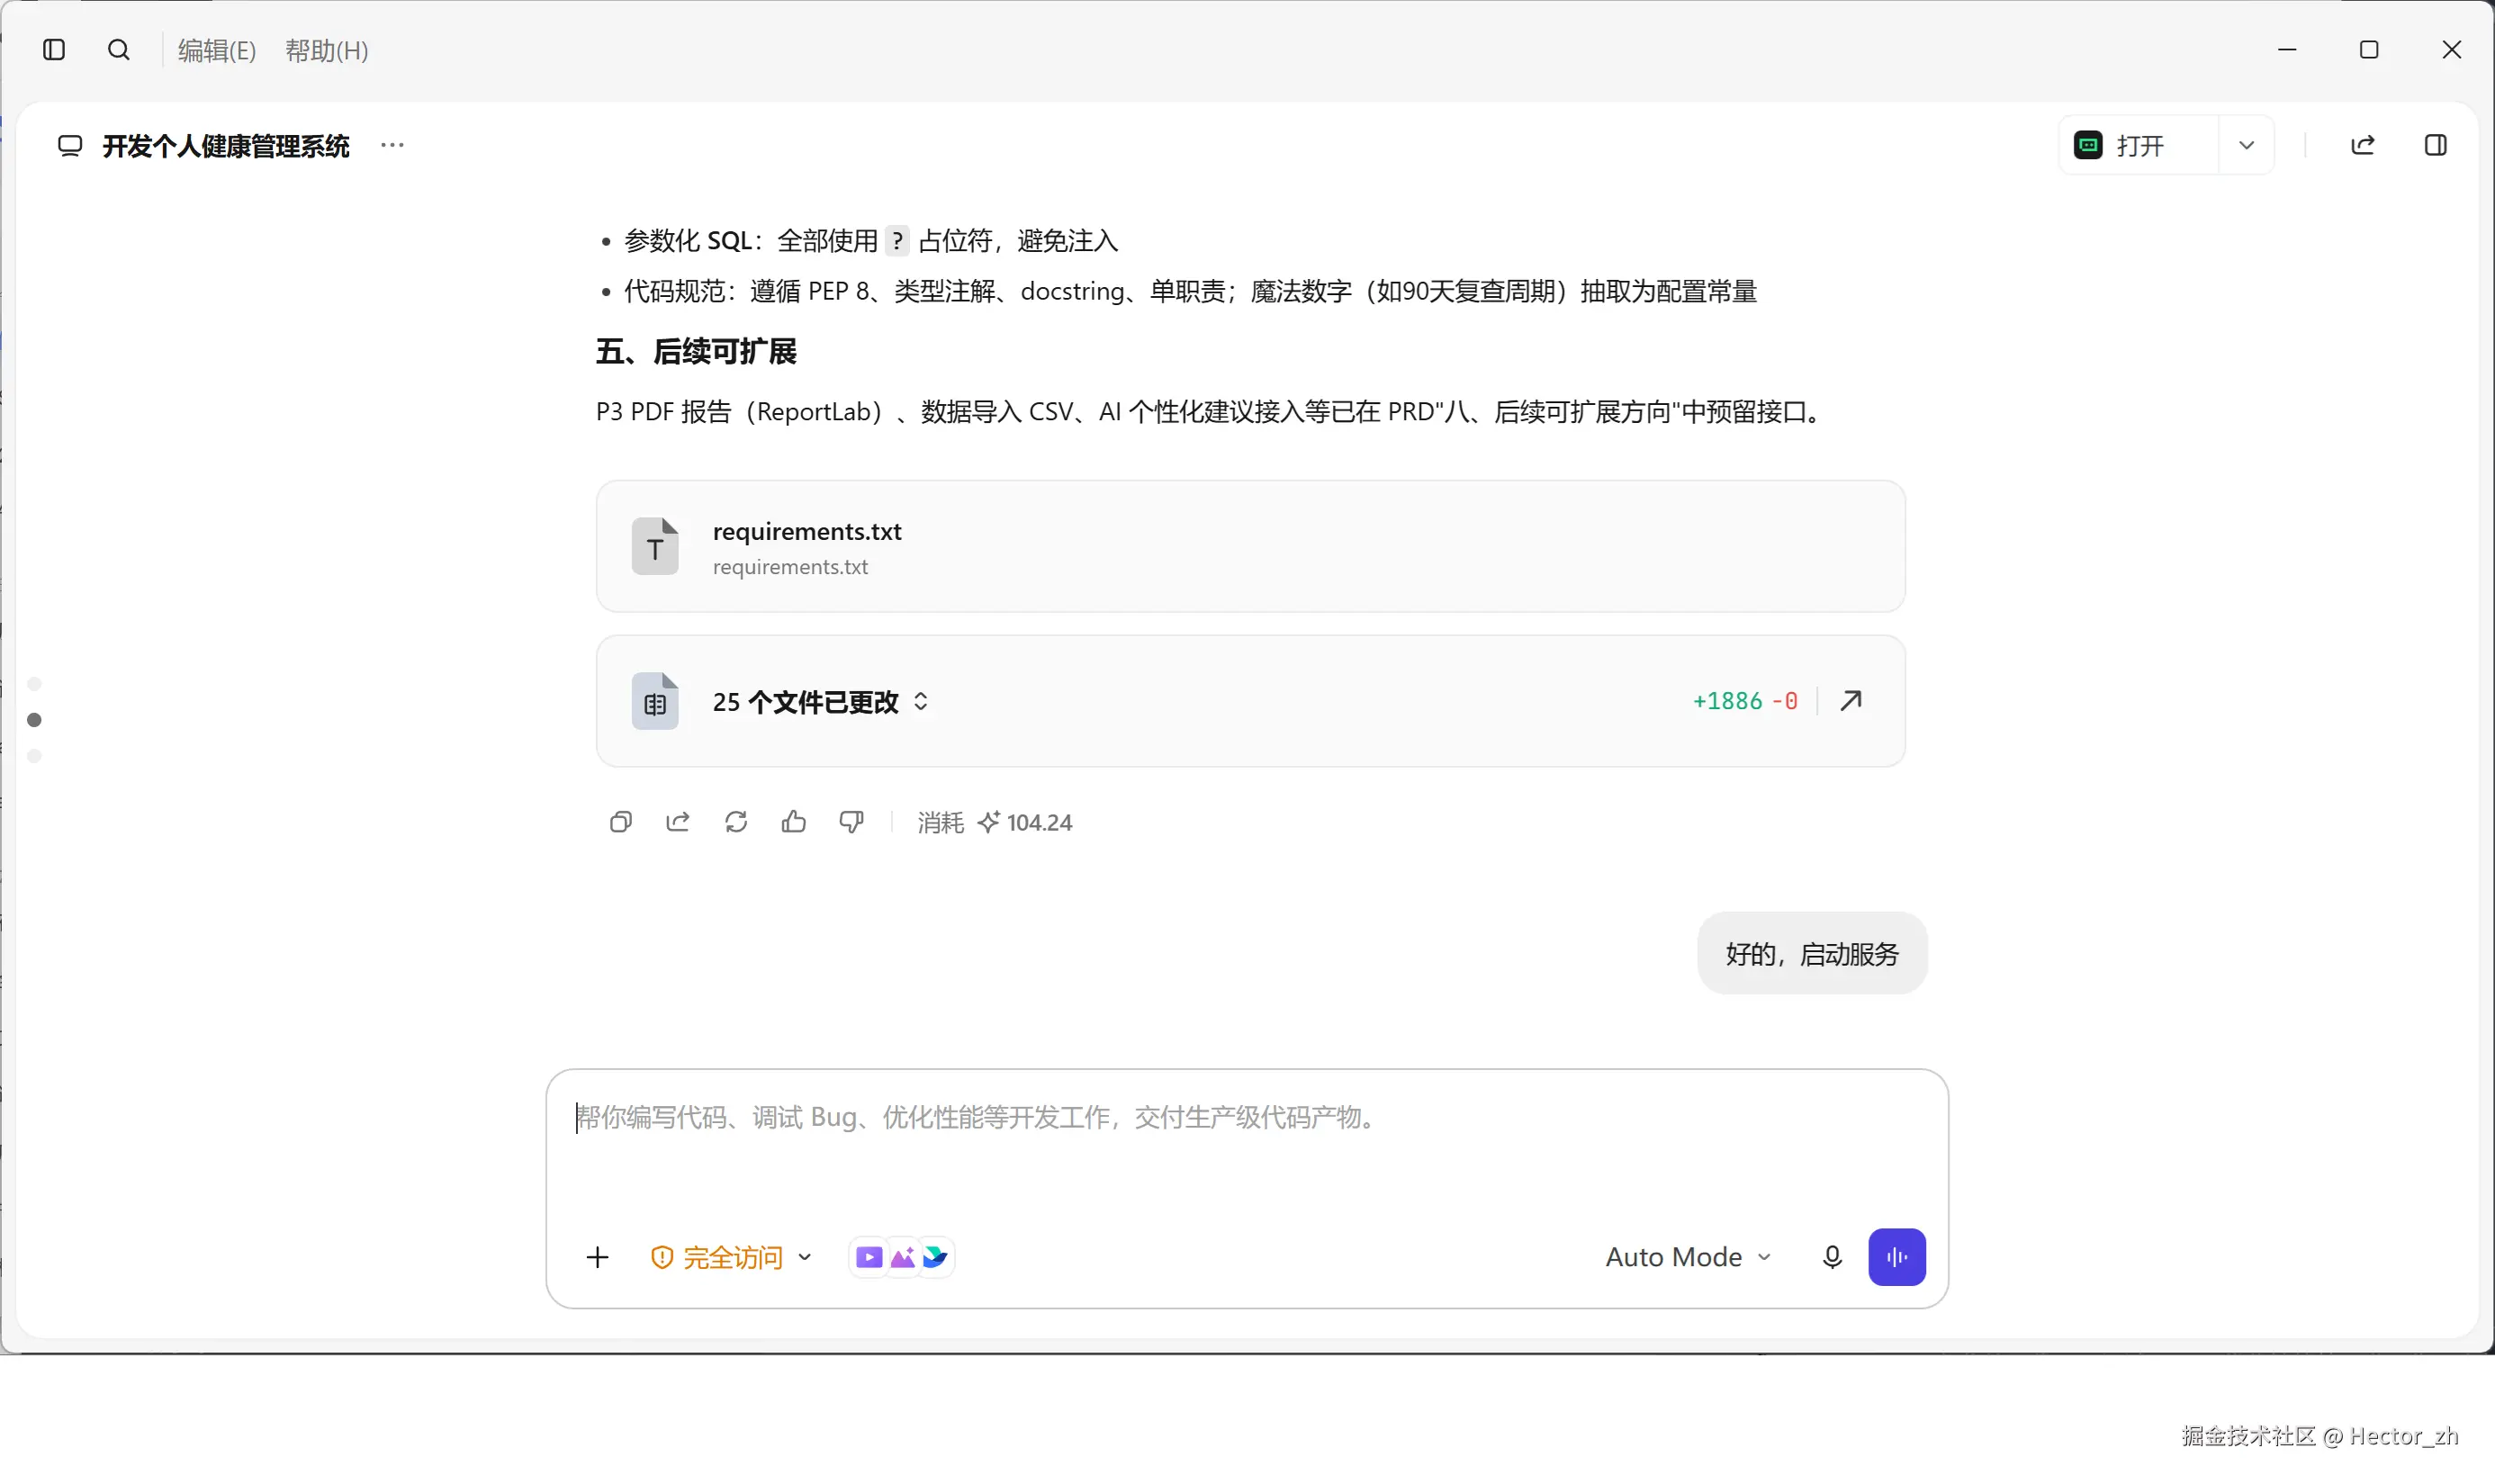Image resolution: width=2495 pixels, height=1484 pixels.
Task: Click the conversation icon beside 开发个人健康管理系统
Action: click(69, 146)
